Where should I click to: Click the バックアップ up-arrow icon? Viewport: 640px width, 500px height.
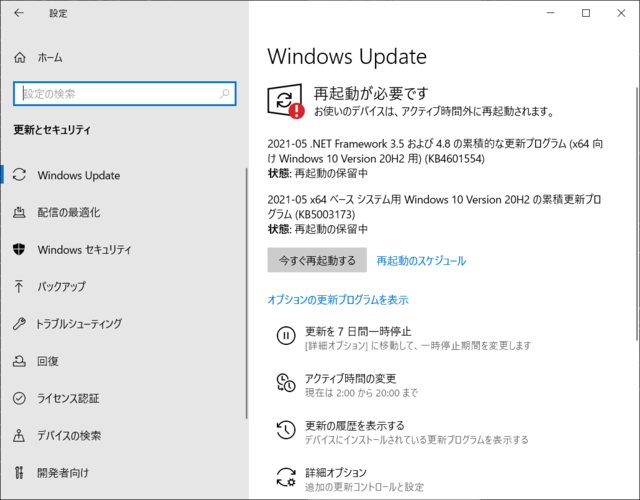[19, 287]
